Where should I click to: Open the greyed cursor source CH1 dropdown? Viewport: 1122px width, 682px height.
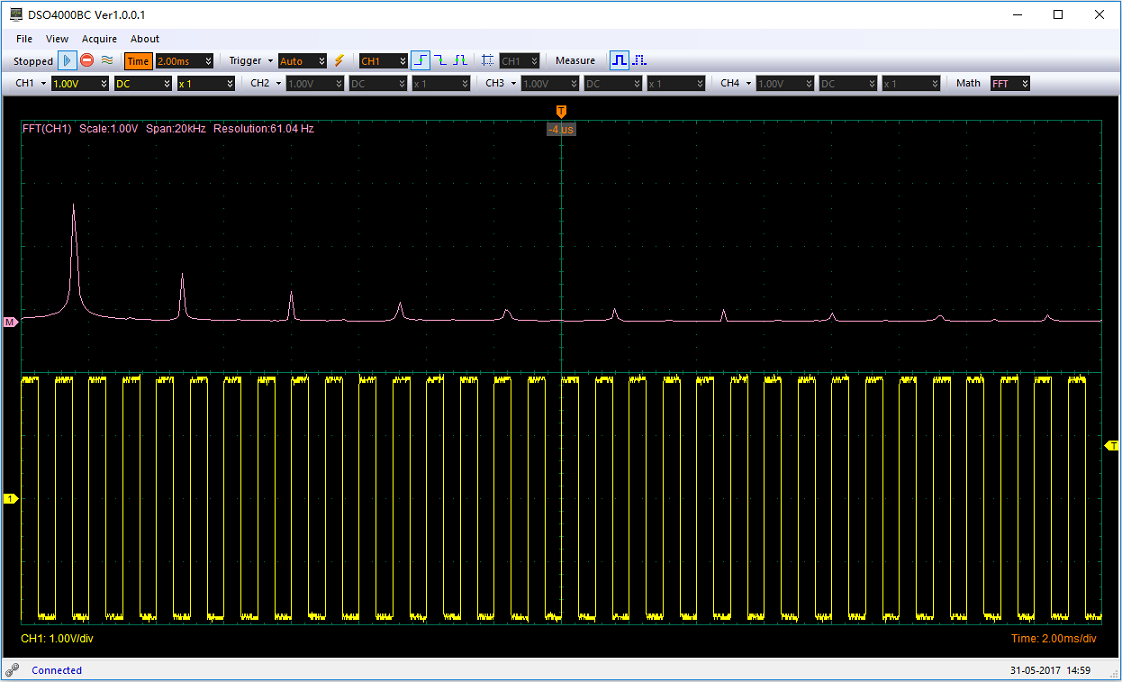[519, 61]
